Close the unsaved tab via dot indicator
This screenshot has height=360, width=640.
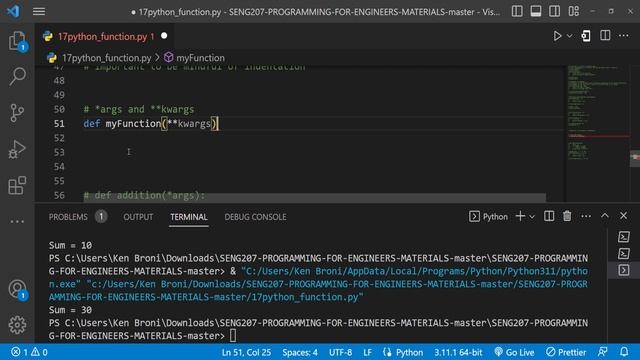pos(164,36)
